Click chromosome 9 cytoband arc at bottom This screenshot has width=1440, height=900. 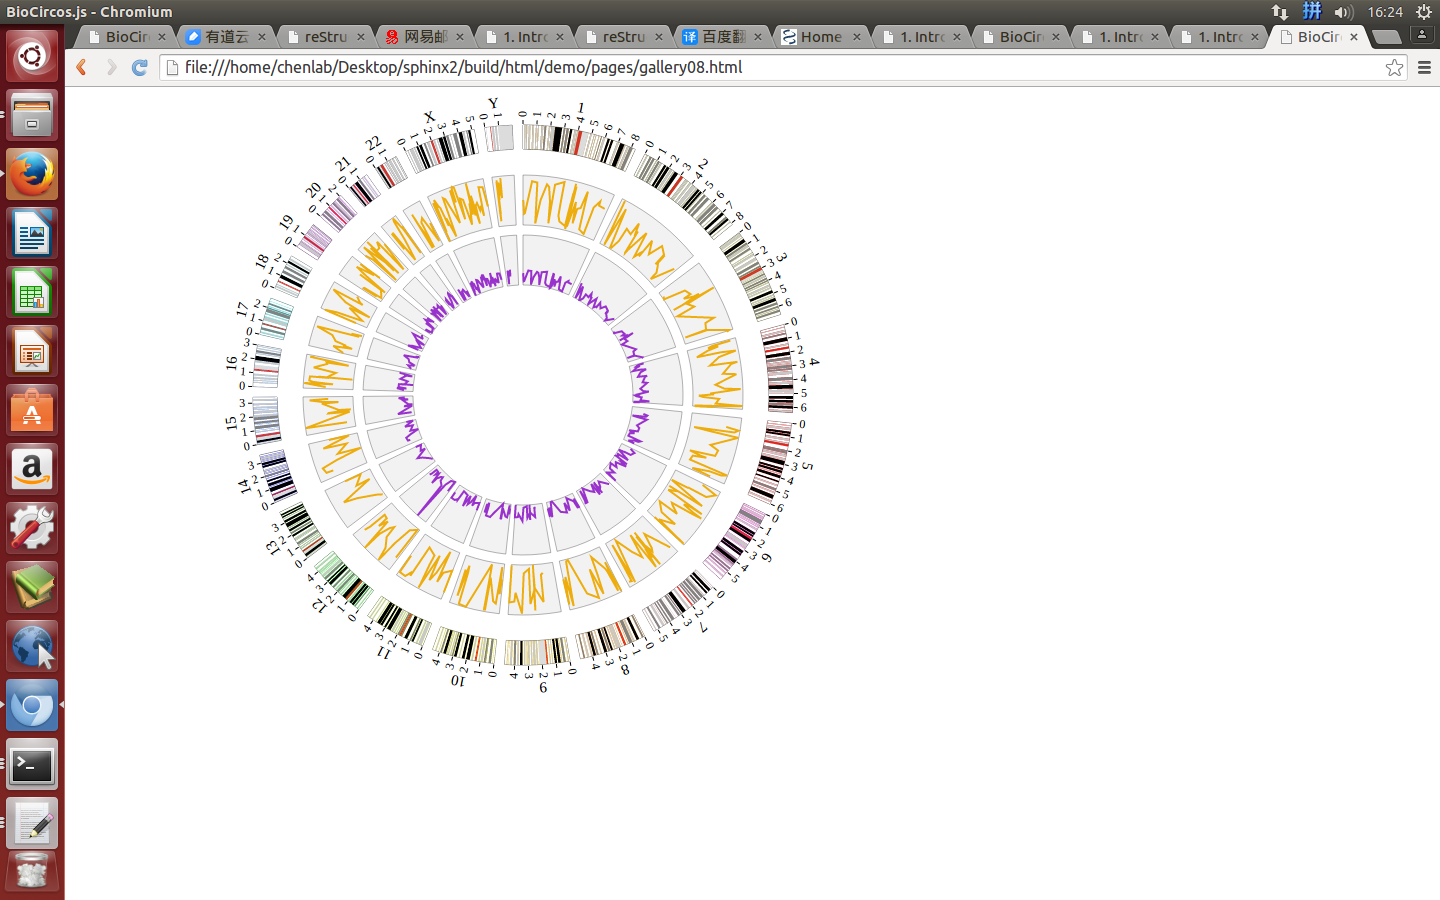537,653
